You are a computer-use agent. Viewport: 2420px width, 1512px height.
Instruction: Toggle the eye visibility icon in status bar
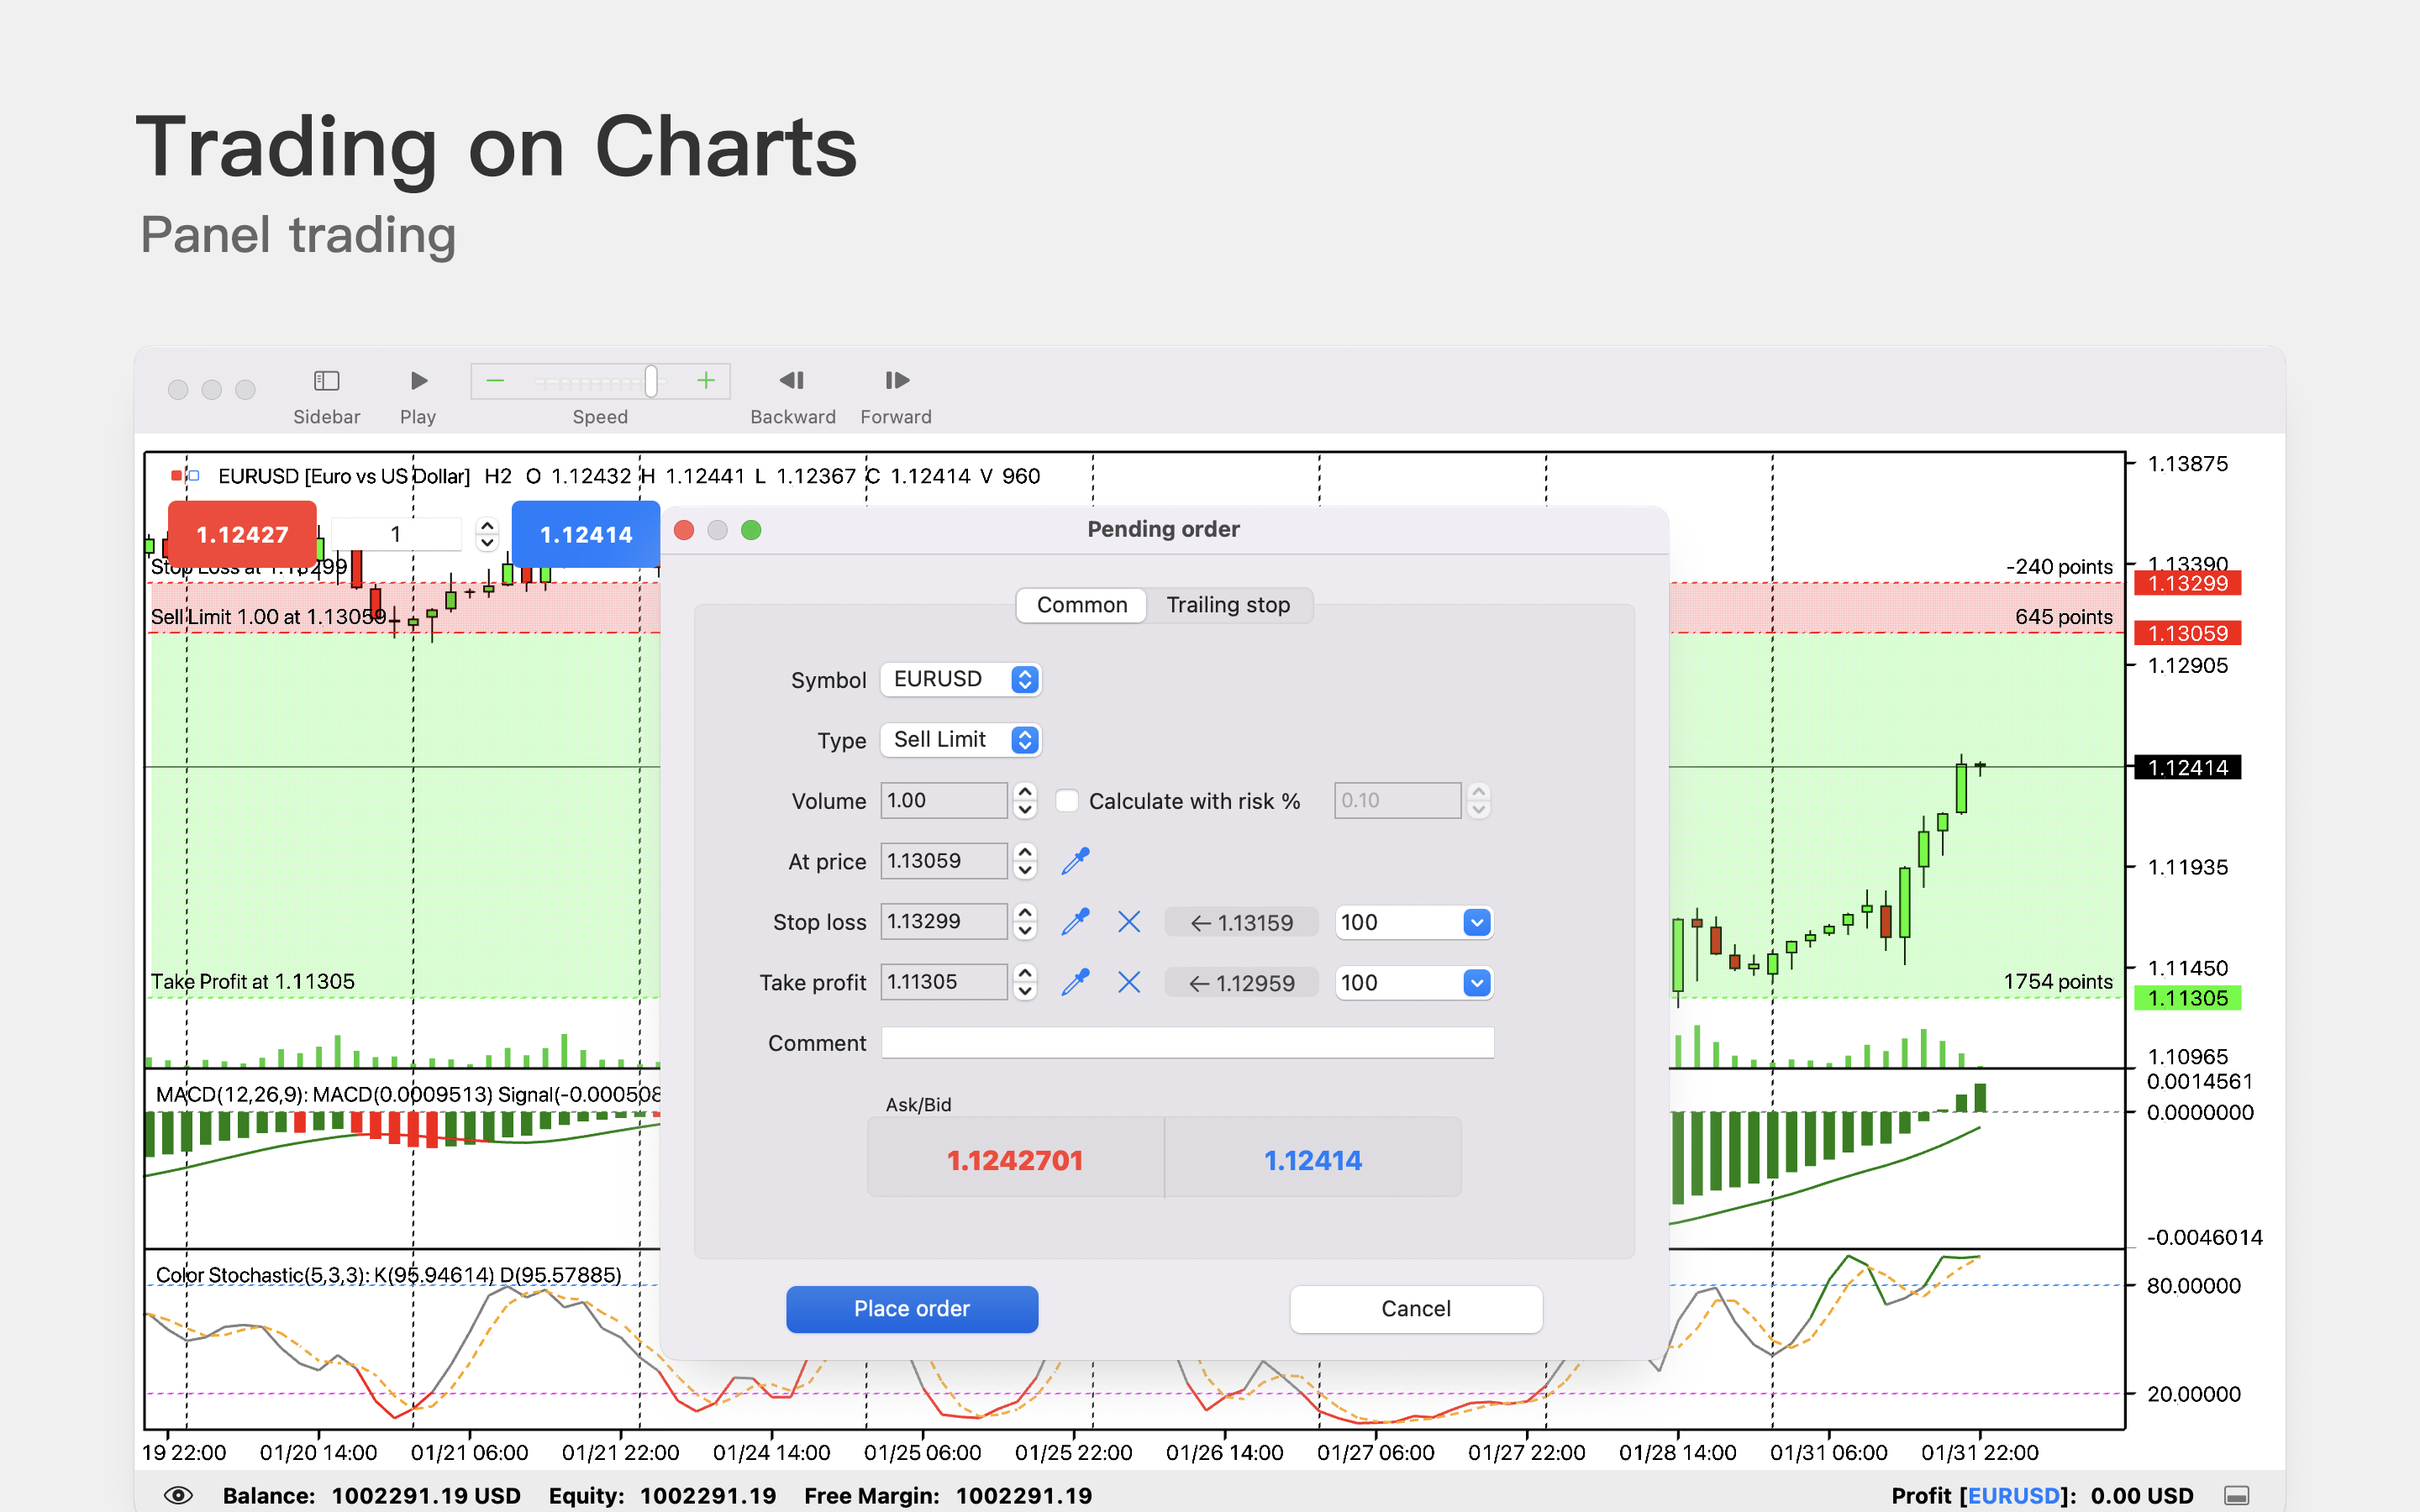pos(178,1495)
